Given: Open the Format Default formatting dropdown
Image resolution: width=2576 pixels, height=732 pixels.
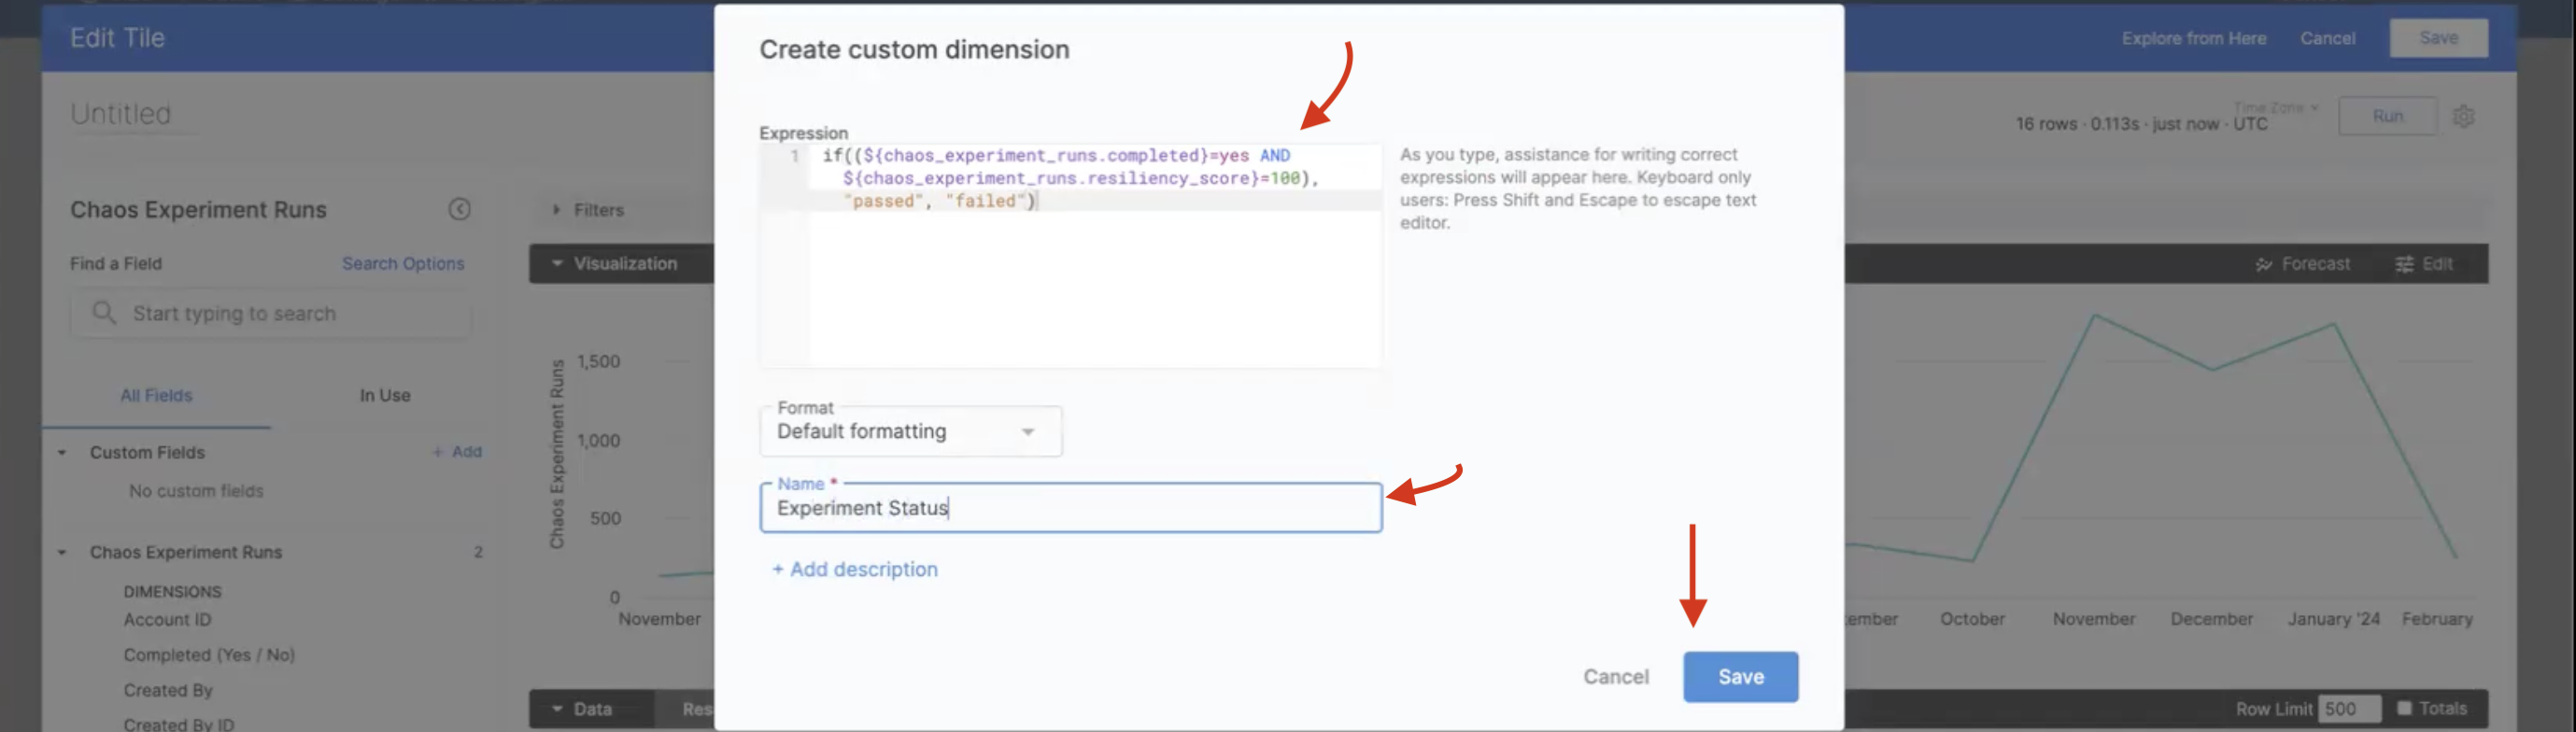Looking at the screenshot, I should pyautogui.click(x=910, y=432).
